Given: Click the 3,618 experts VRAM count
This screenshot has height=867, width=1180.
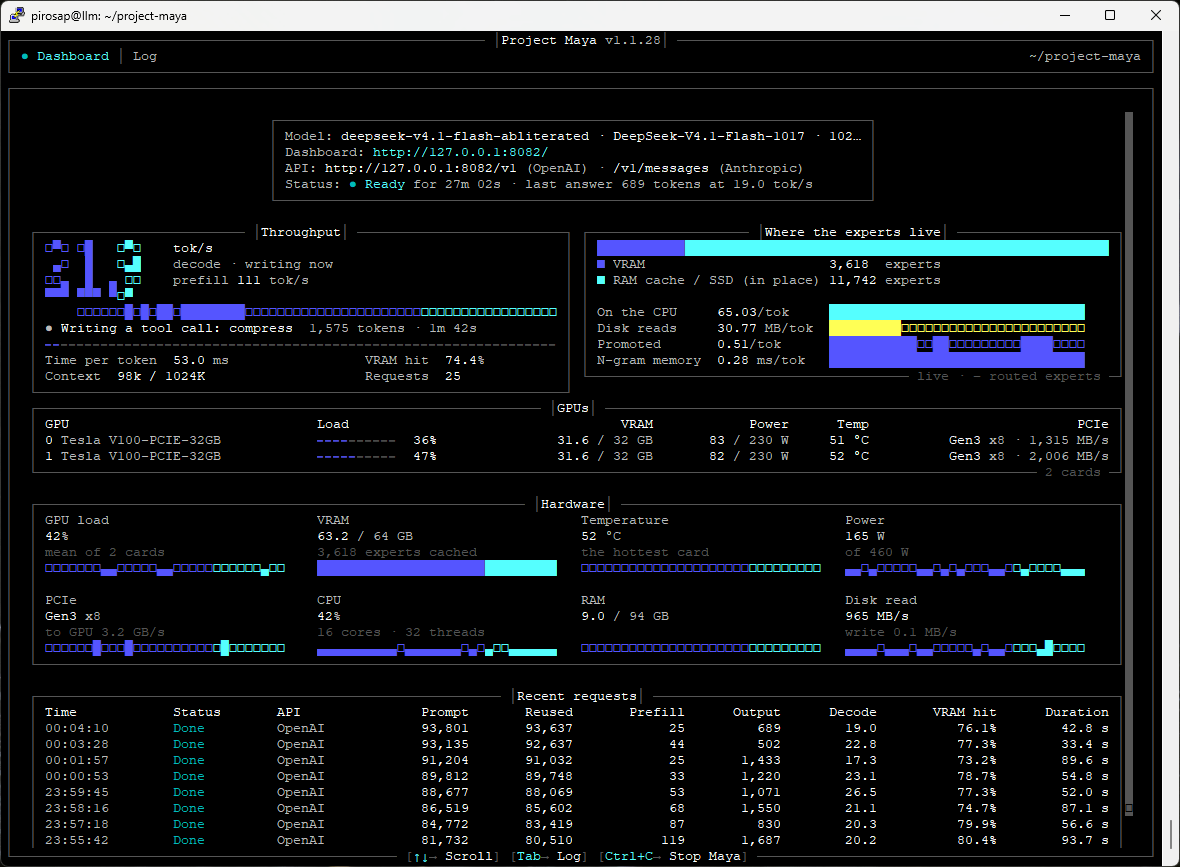Looking at the screenshot, I should coord(885,264).
